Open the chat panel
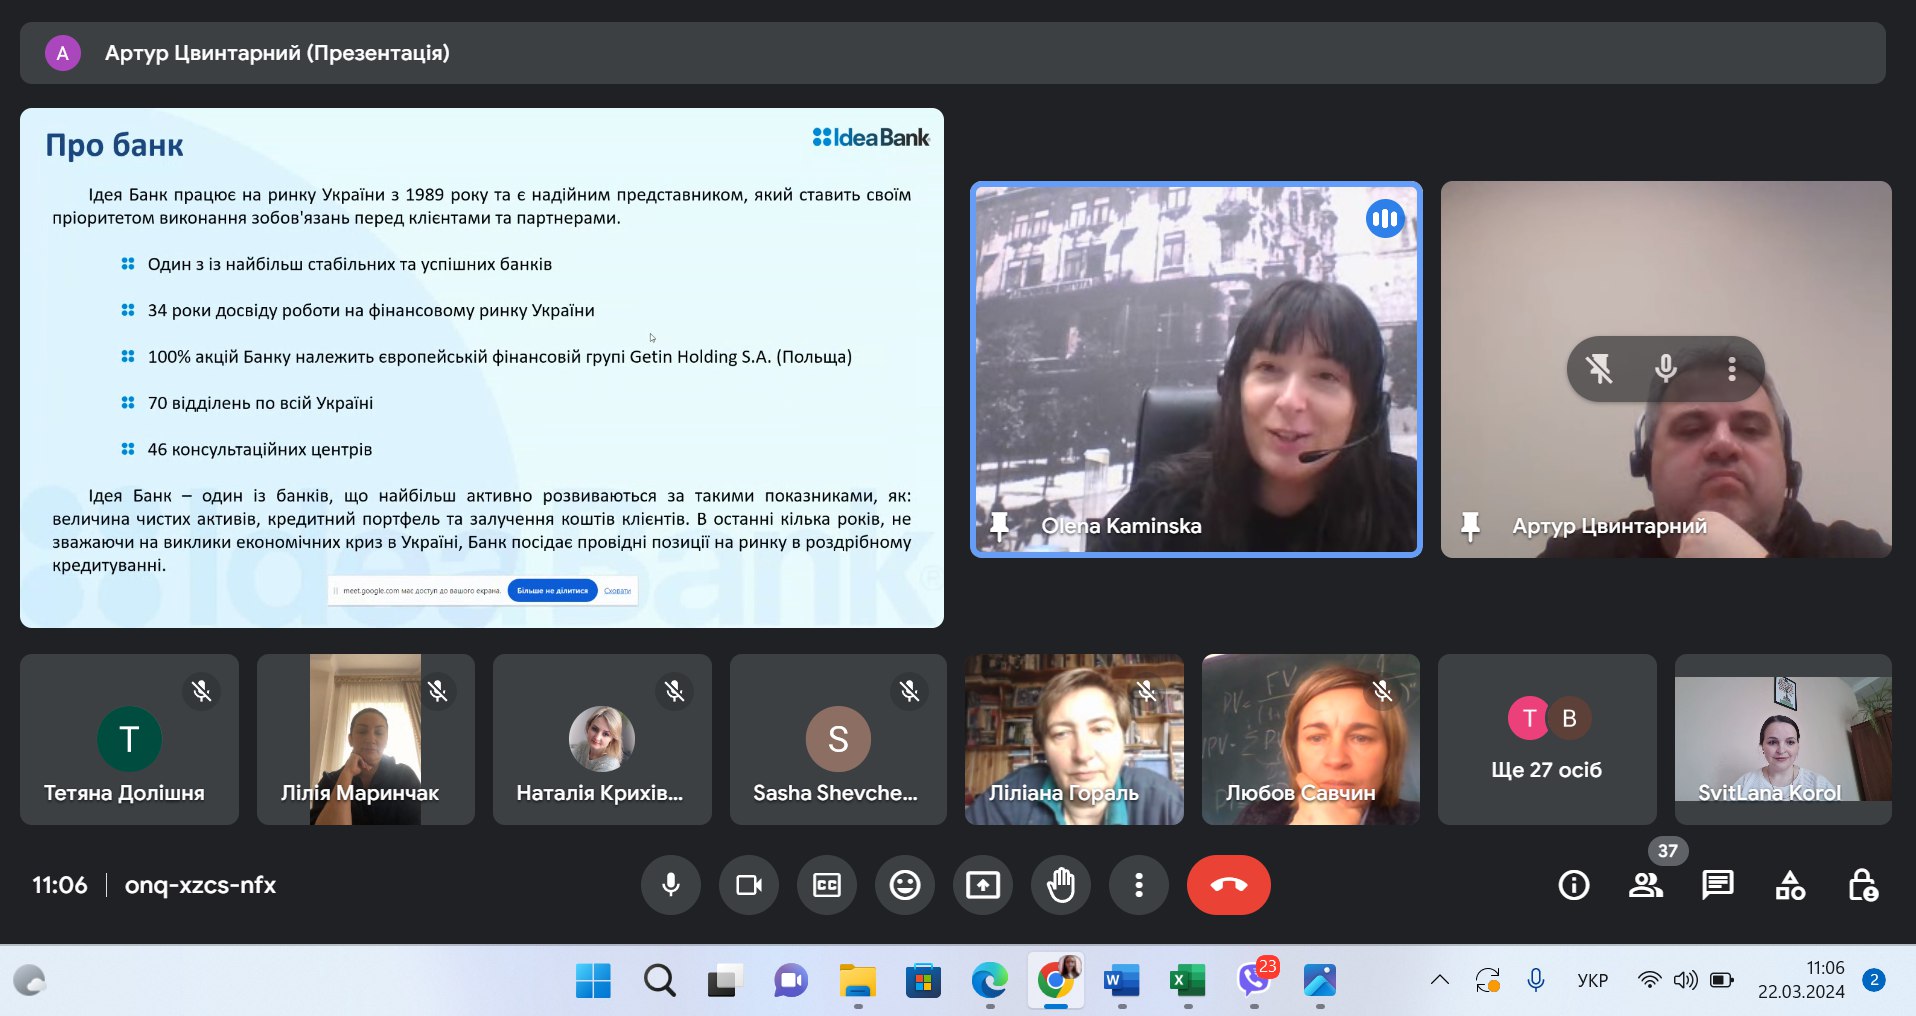Viewport: 1916px width, 1016px height. click(1718, 885)
